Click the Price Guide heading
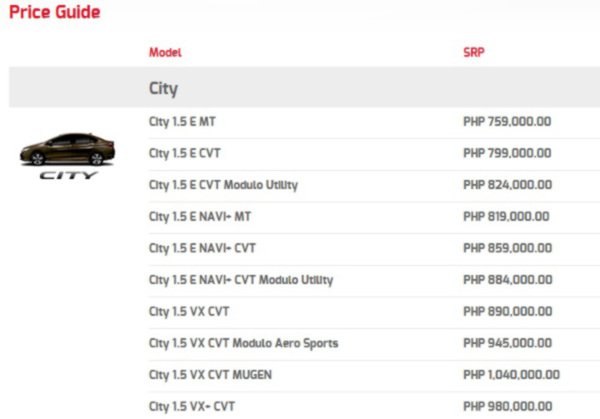 pos(55,13)
